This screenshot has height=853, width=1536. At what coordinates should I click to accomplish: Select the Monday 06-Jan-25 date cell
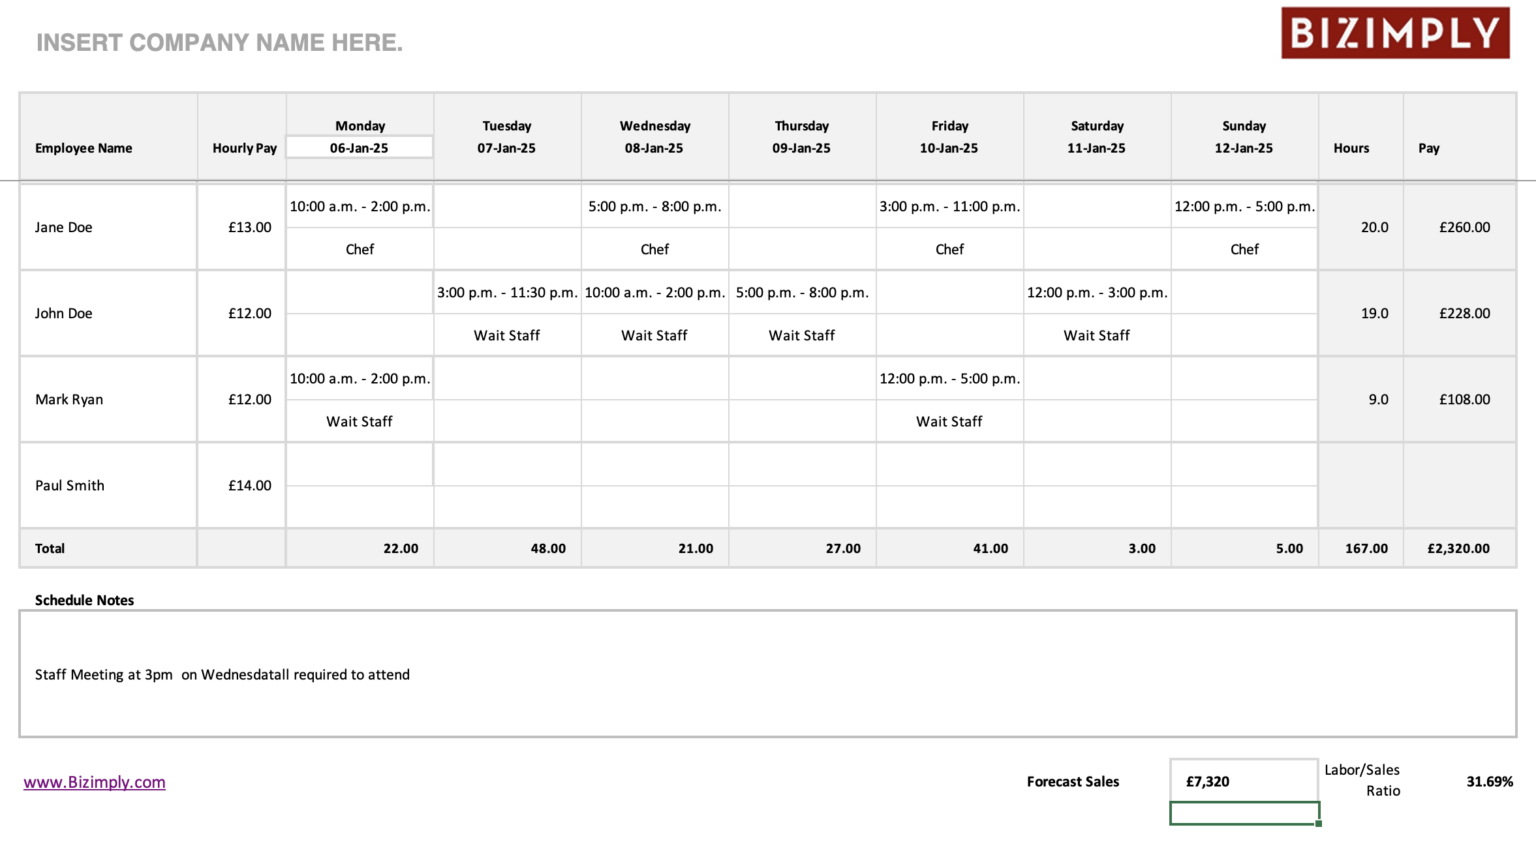(359, 146)
